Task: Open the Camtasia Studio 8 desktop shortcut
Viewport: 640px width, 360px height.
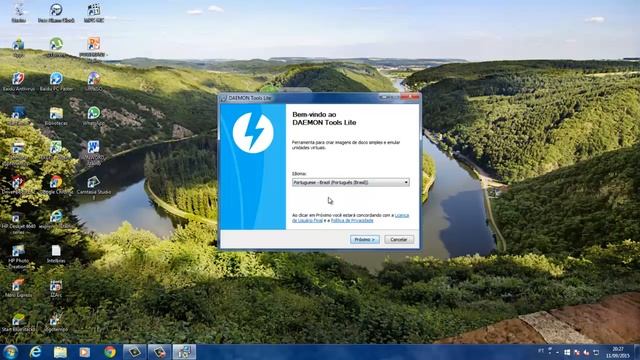Action: (x=93, y=187)
